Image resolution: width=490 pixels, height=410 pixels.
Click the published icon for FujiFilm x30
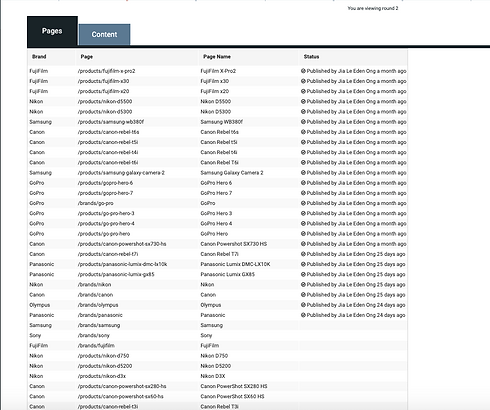[303, 81]
